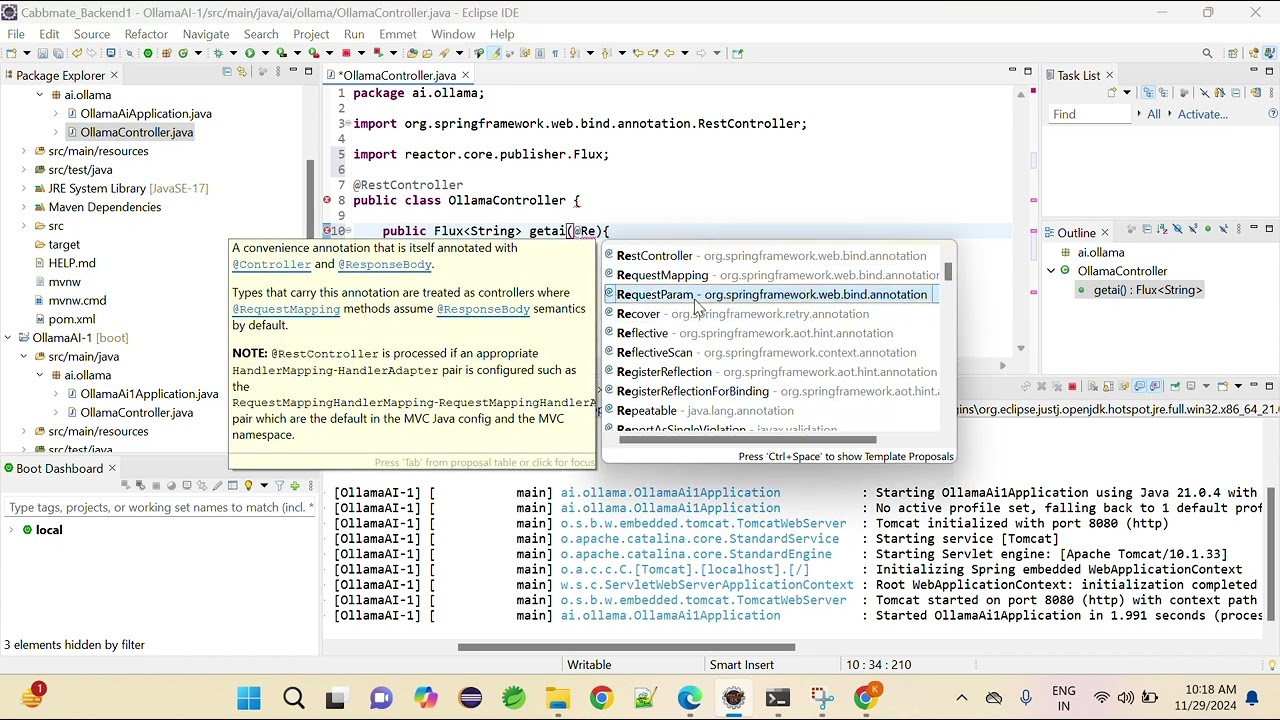Open the Emmet menu
The height and width of the screenshot is (720, 1280).
pos(397,34)
